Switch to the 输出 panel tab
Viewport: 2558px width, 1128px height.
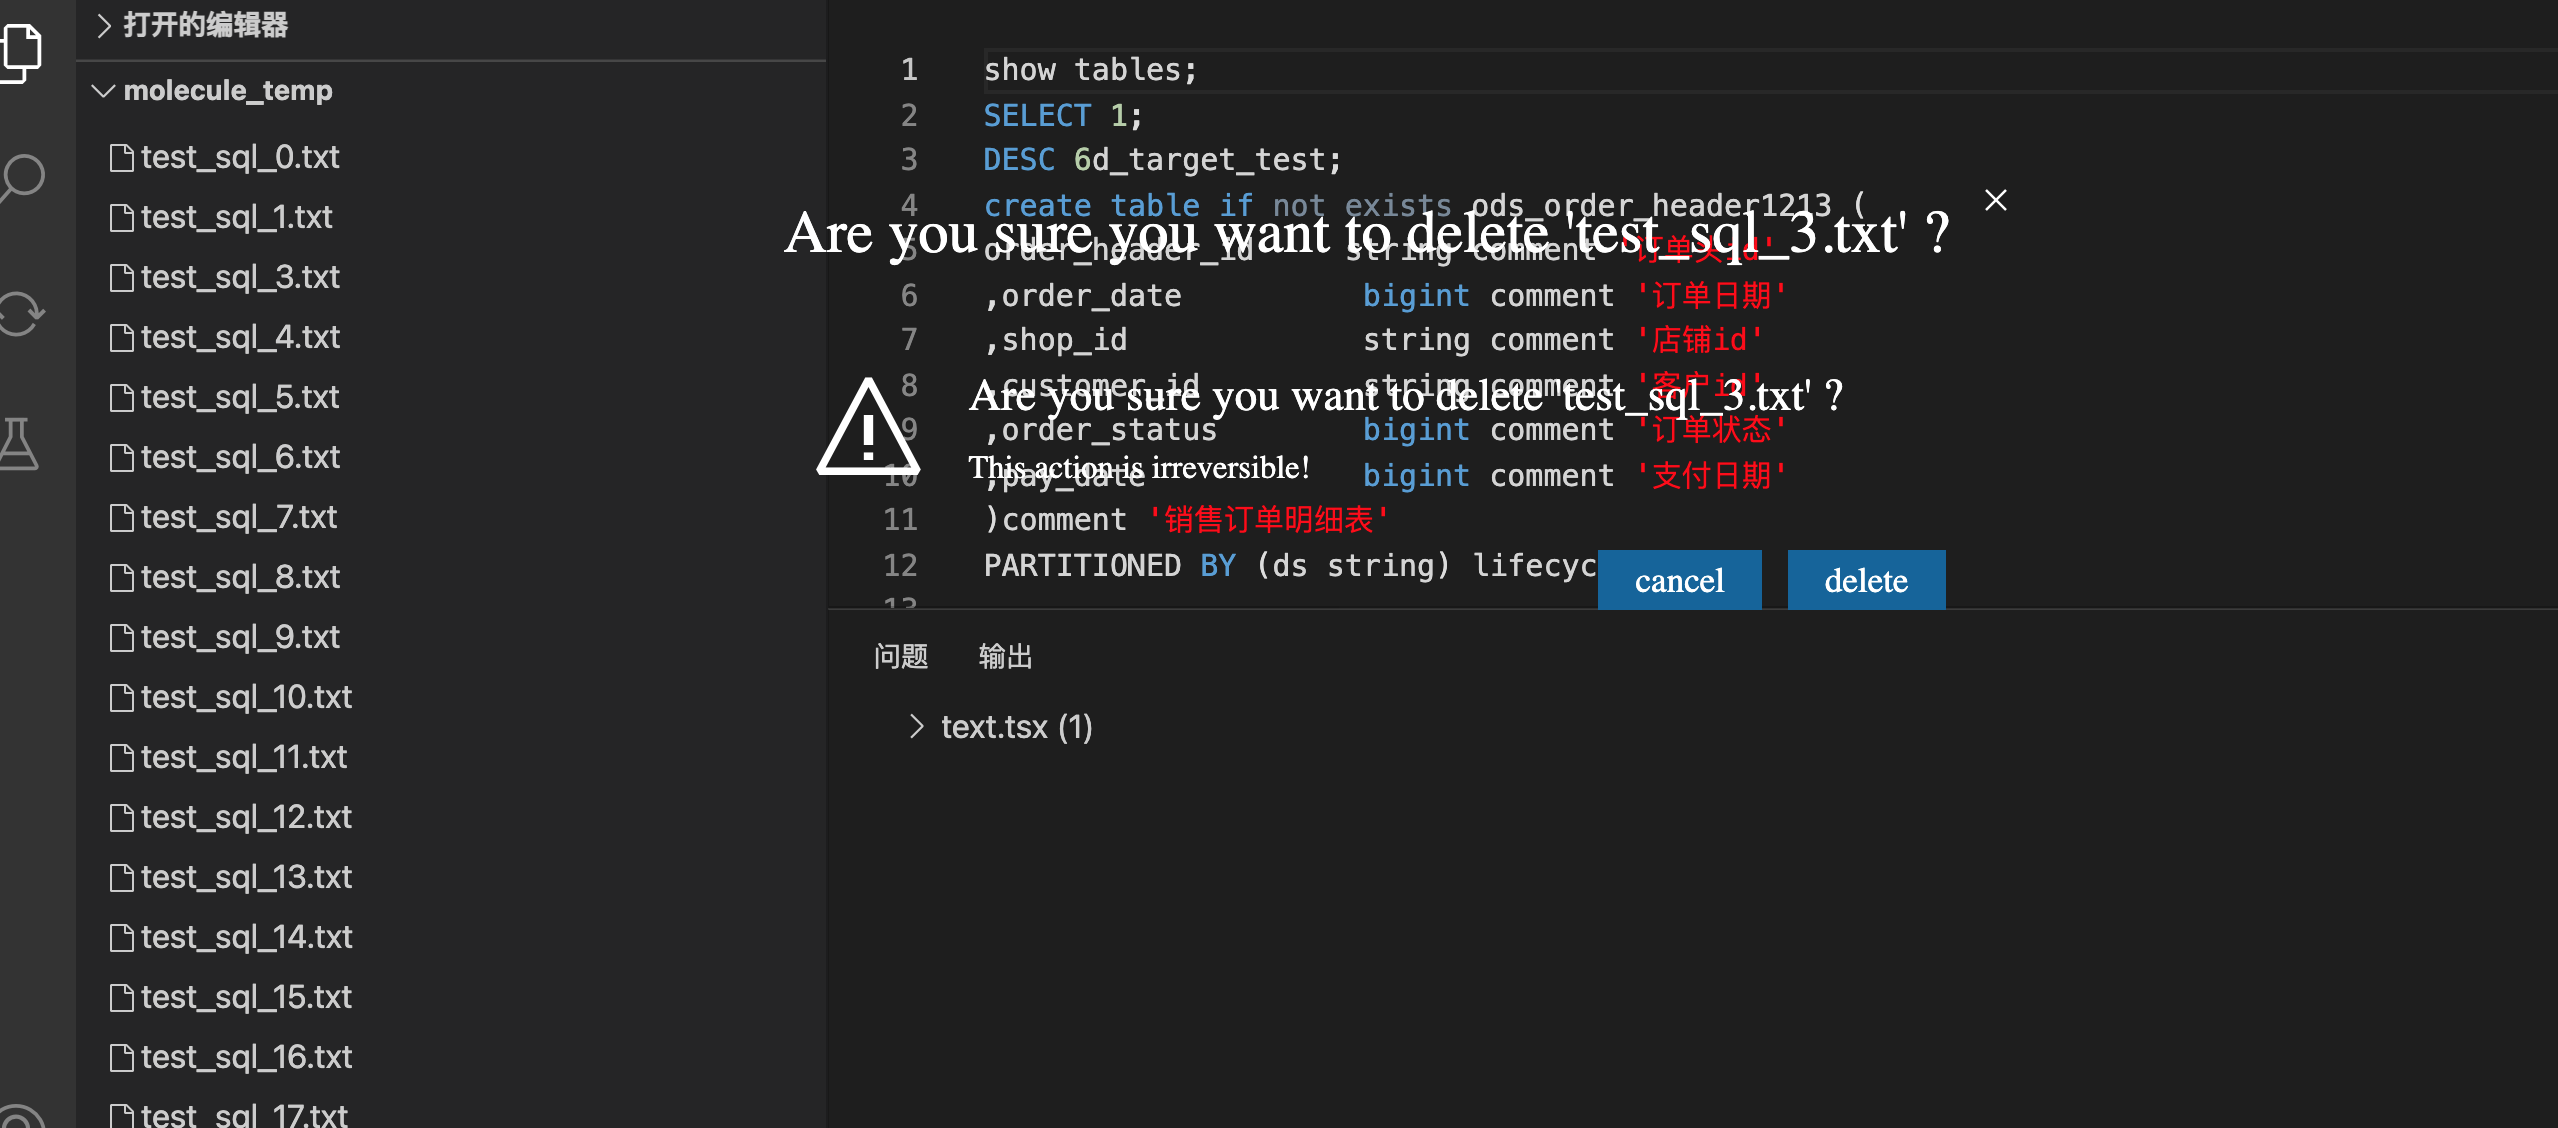click(x=1005, y=657)
